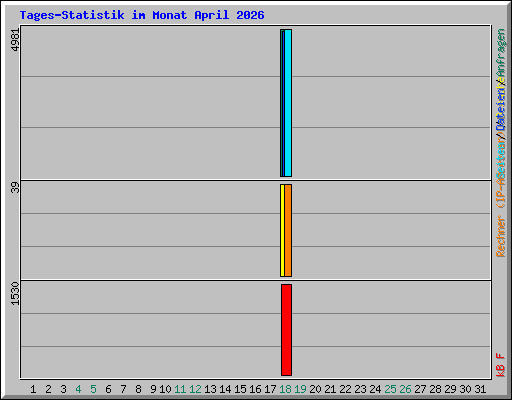512x400 pixels.
Task: Click green day number 25 on the x-axis
Action: (390, 389)
